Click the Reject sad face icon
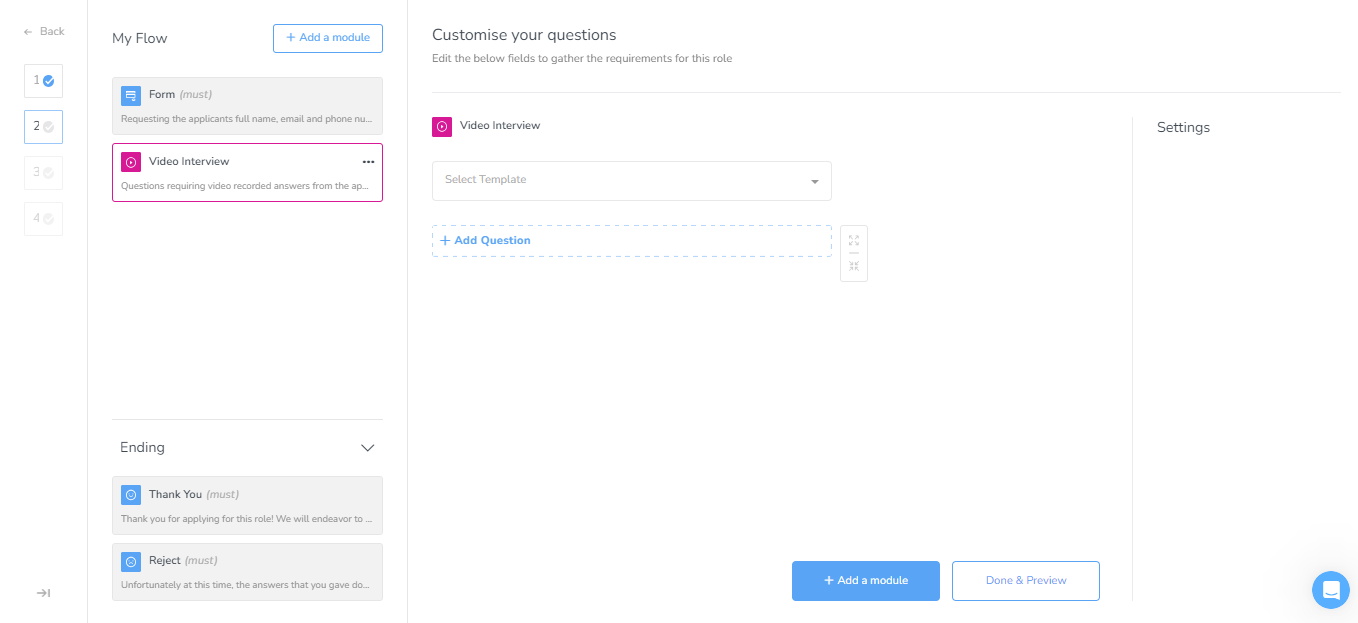 click(x=131, y=561)
